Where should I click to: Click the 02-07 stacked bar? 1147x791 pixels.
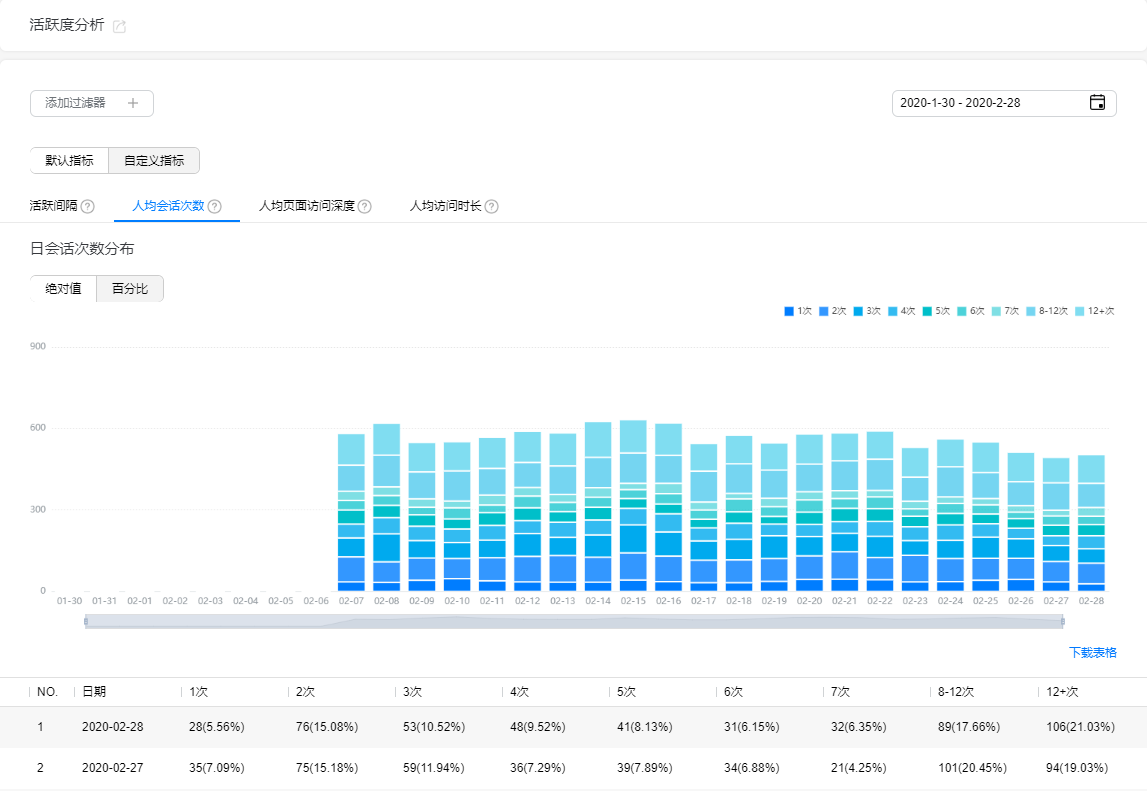pyautogui.click(x=351, y=512)
